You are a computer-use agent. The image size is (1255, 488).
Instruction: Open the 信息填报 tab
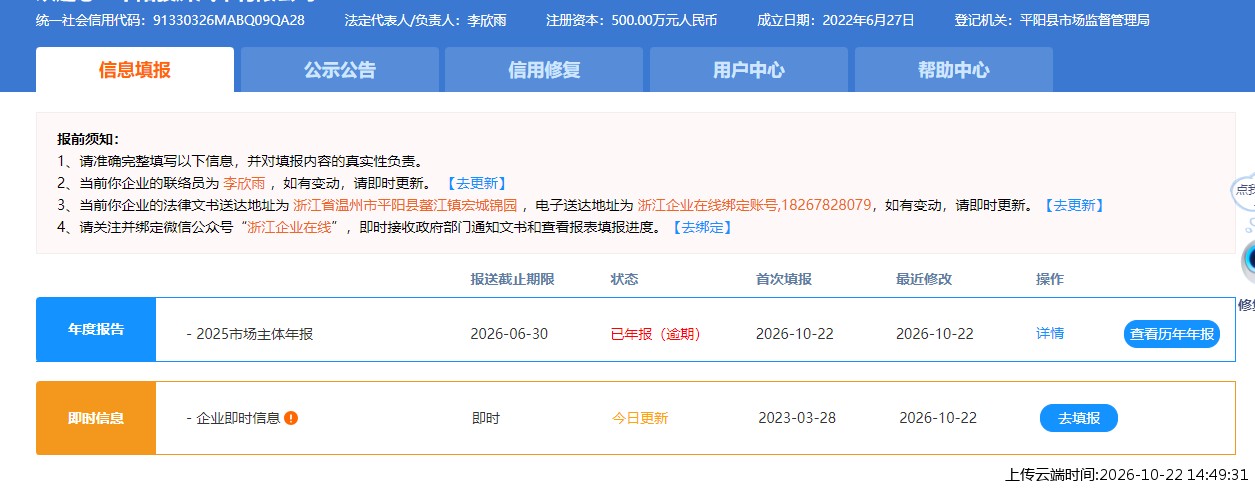[x=135, y=70]
